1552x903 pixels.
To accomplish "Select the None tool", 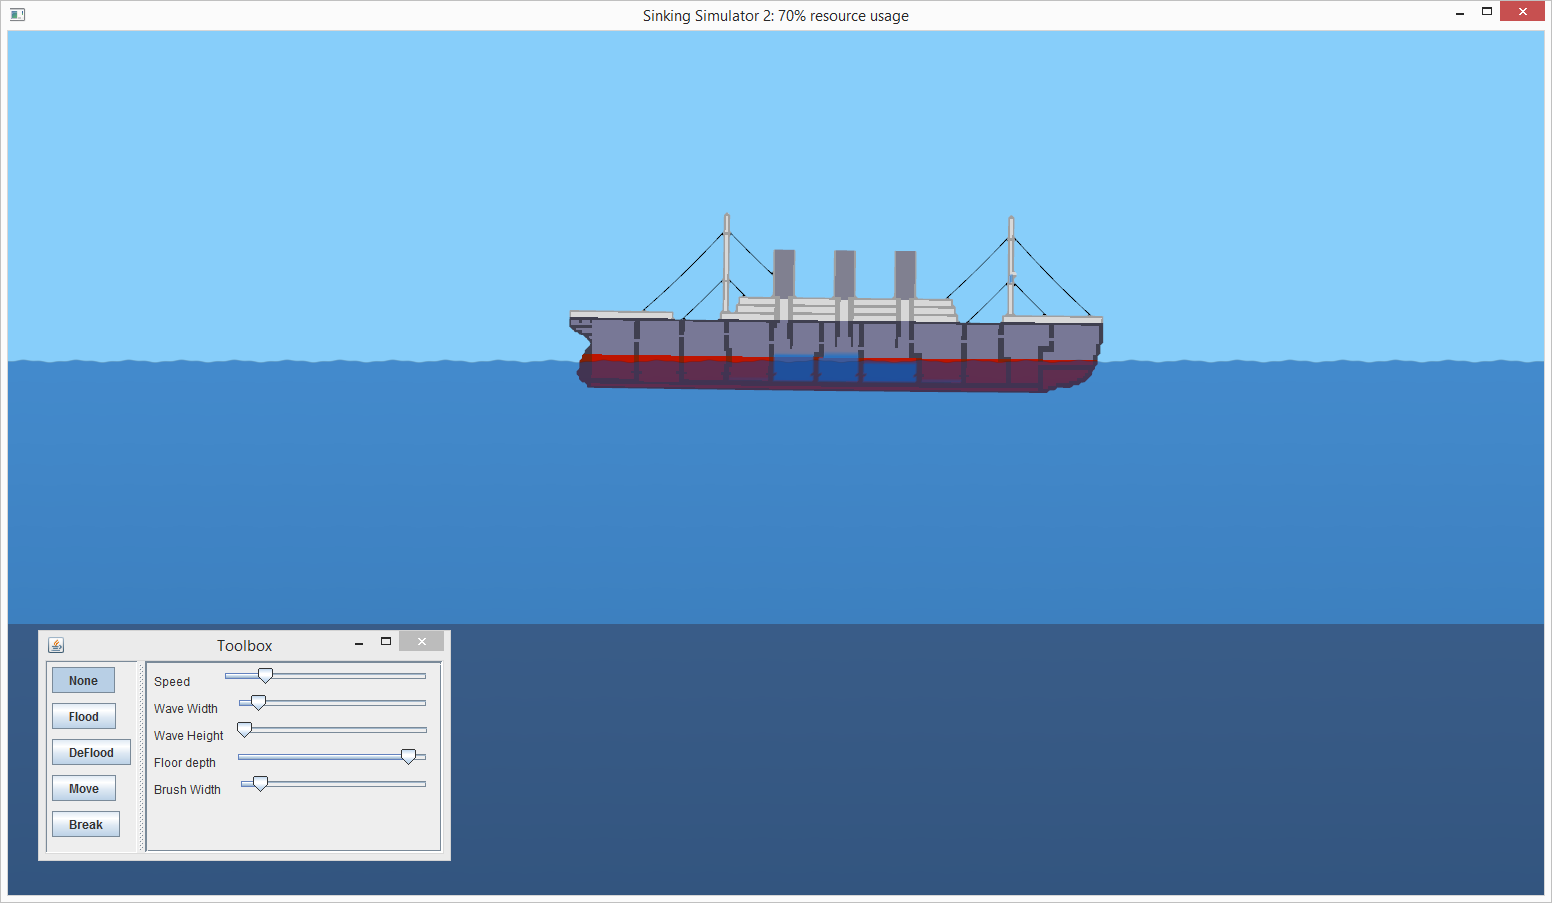I will 83,681.
